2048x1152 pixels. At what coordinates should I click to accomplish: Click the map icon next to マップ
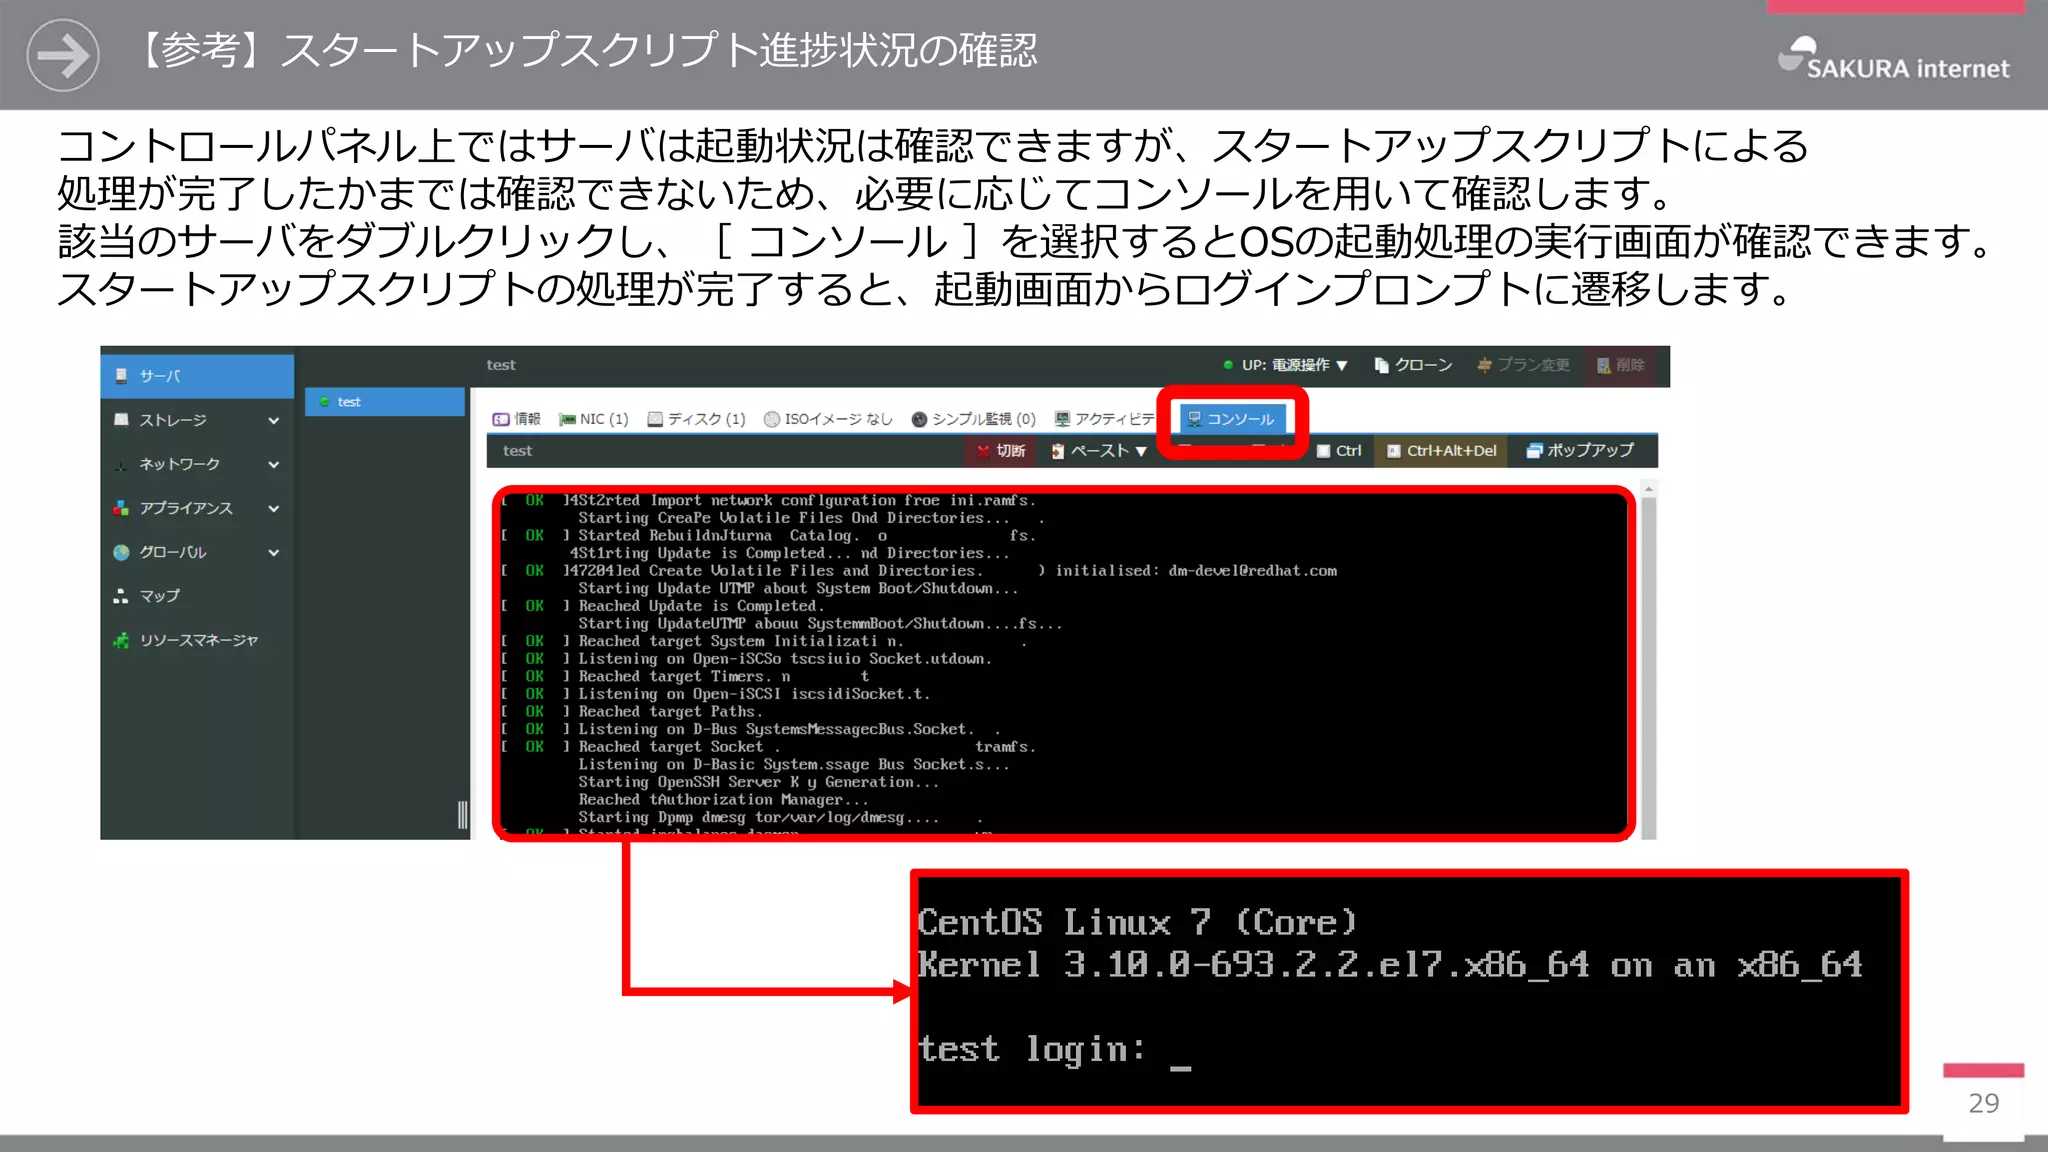(x=121, y=596)
